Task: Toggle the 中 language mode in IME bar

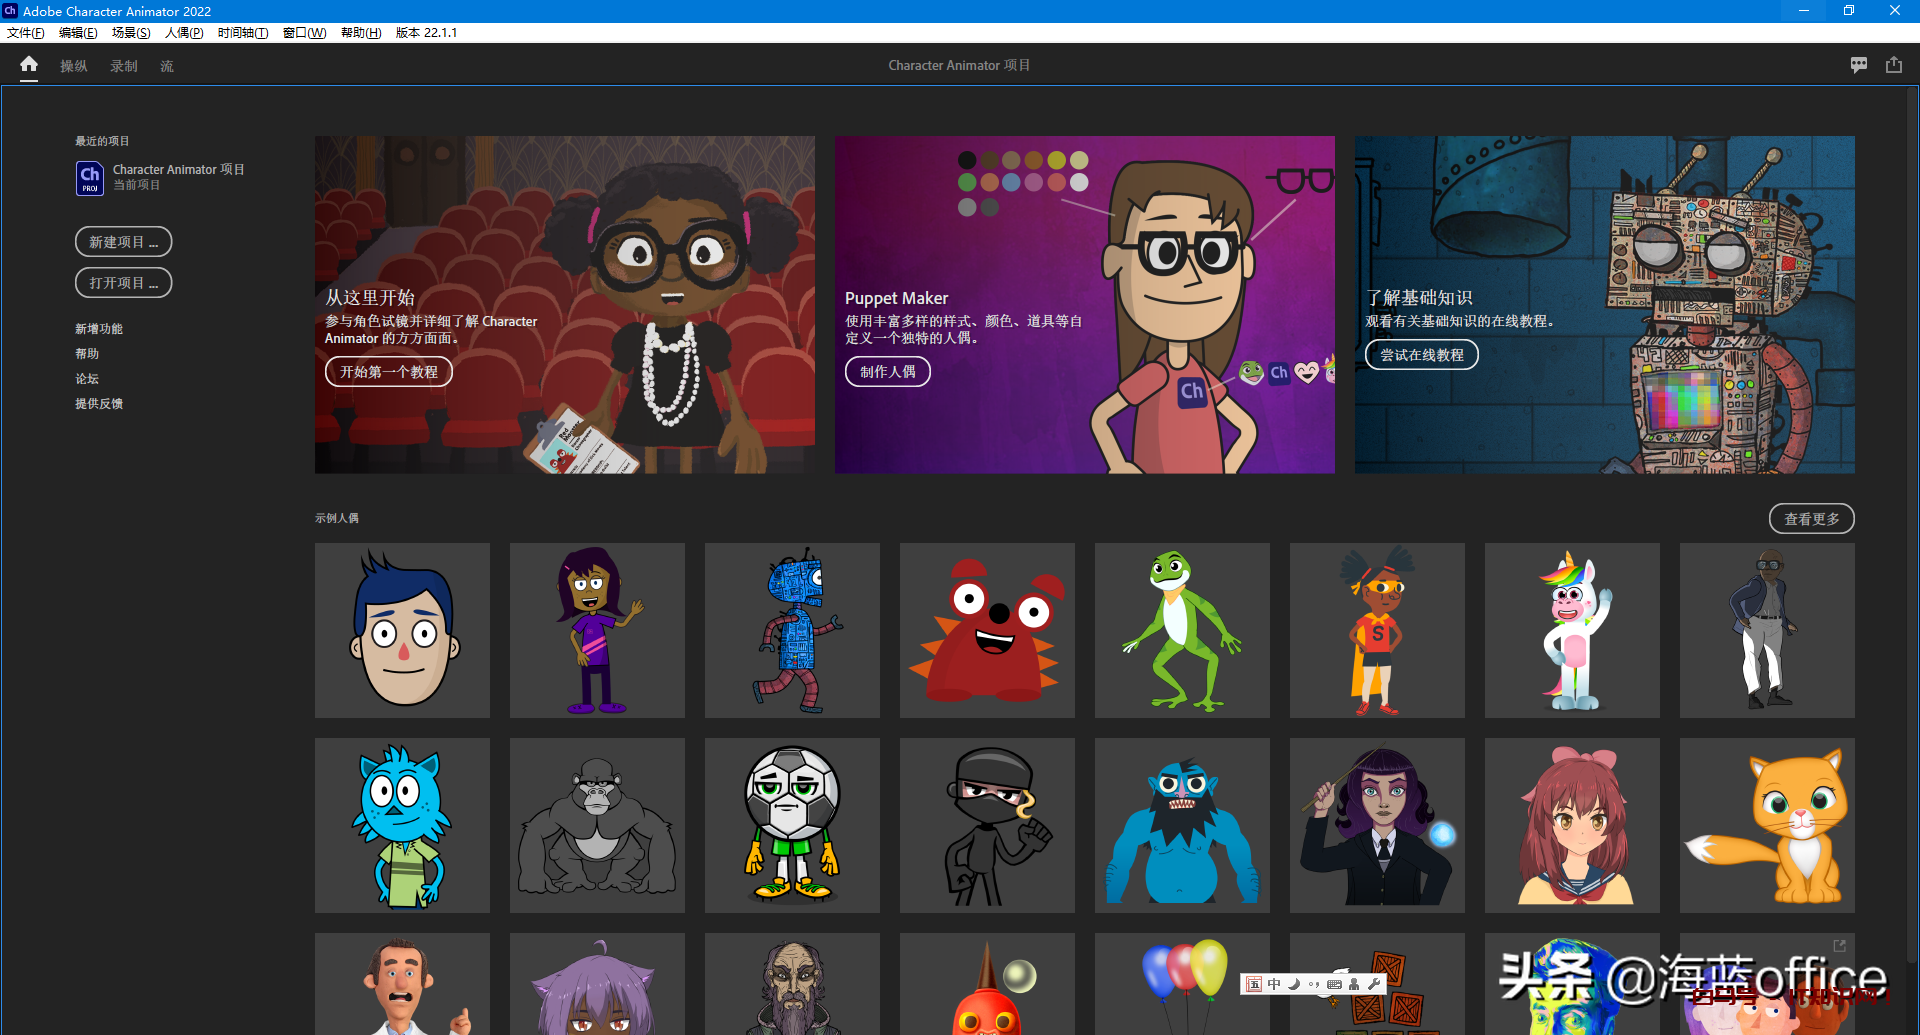Action: point(1274,984)
